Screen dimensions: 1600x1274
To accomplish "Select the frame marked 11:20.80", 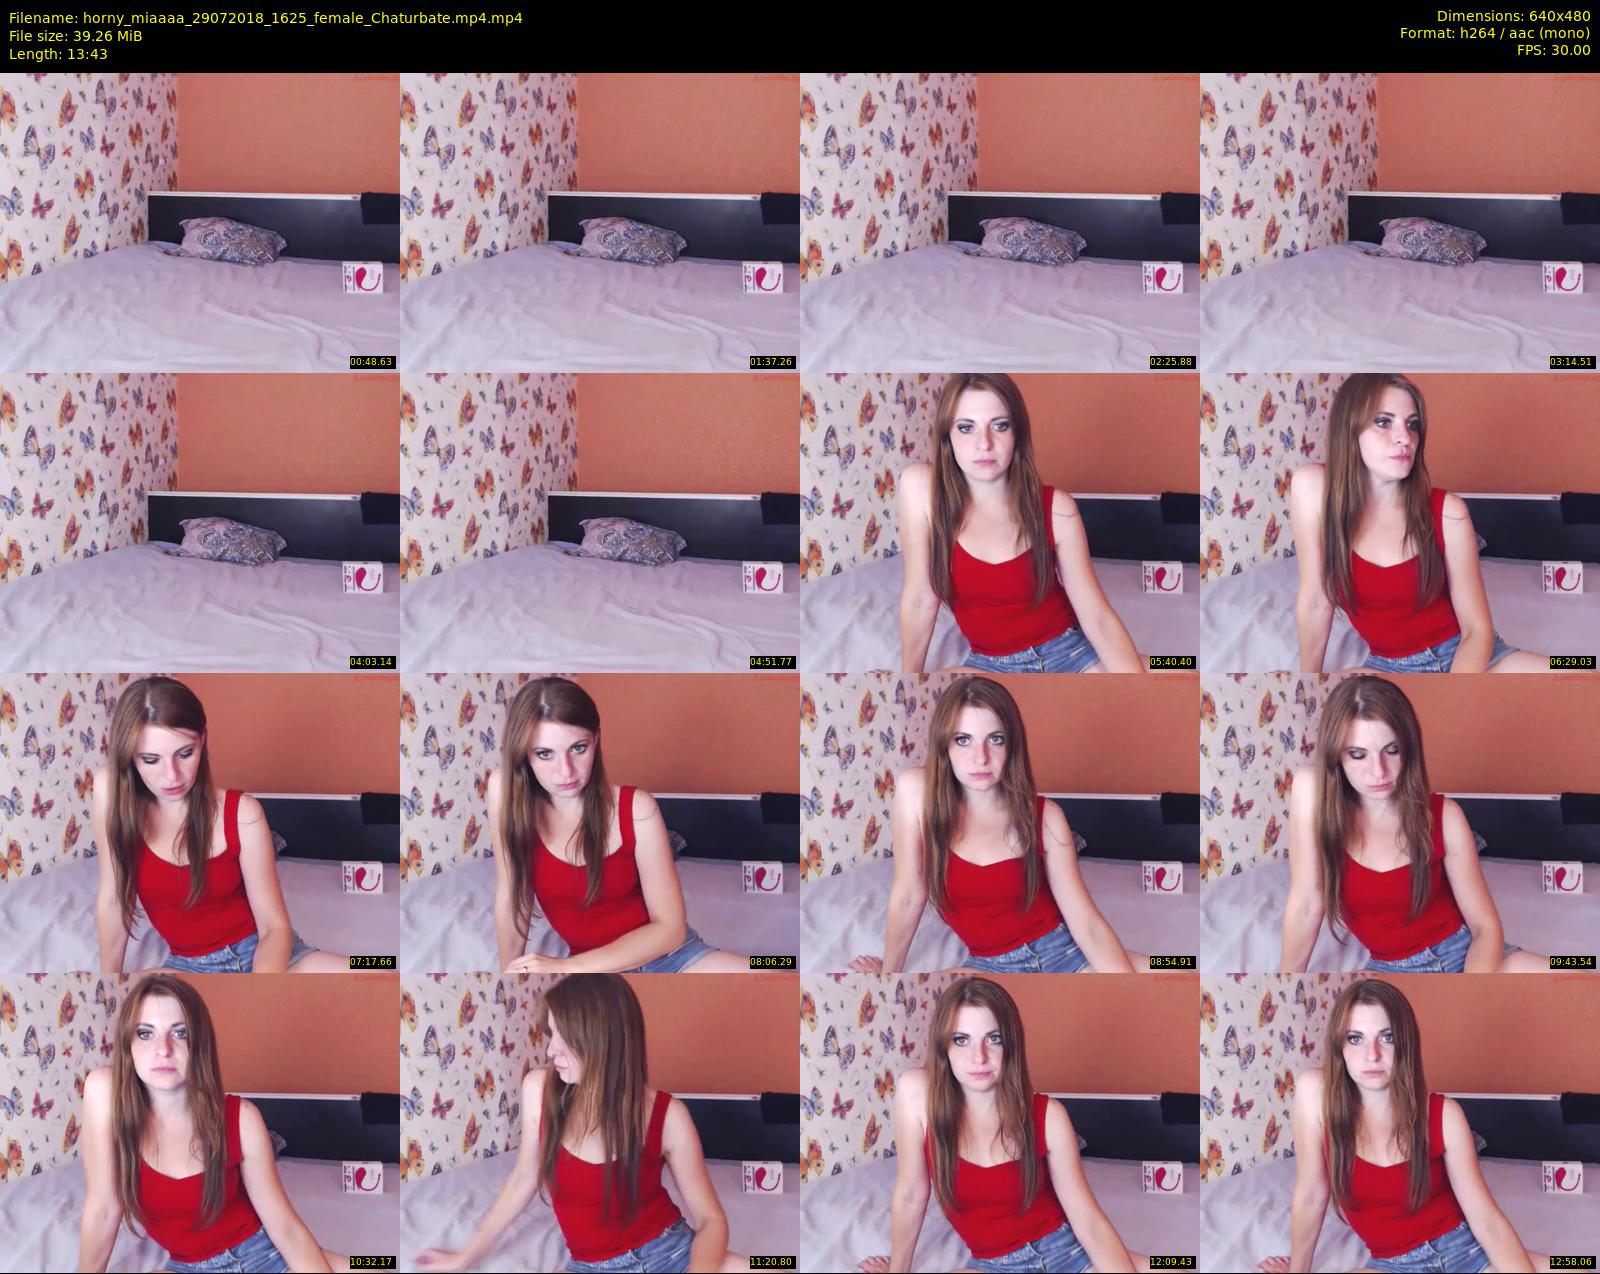I will (600, 1122).
